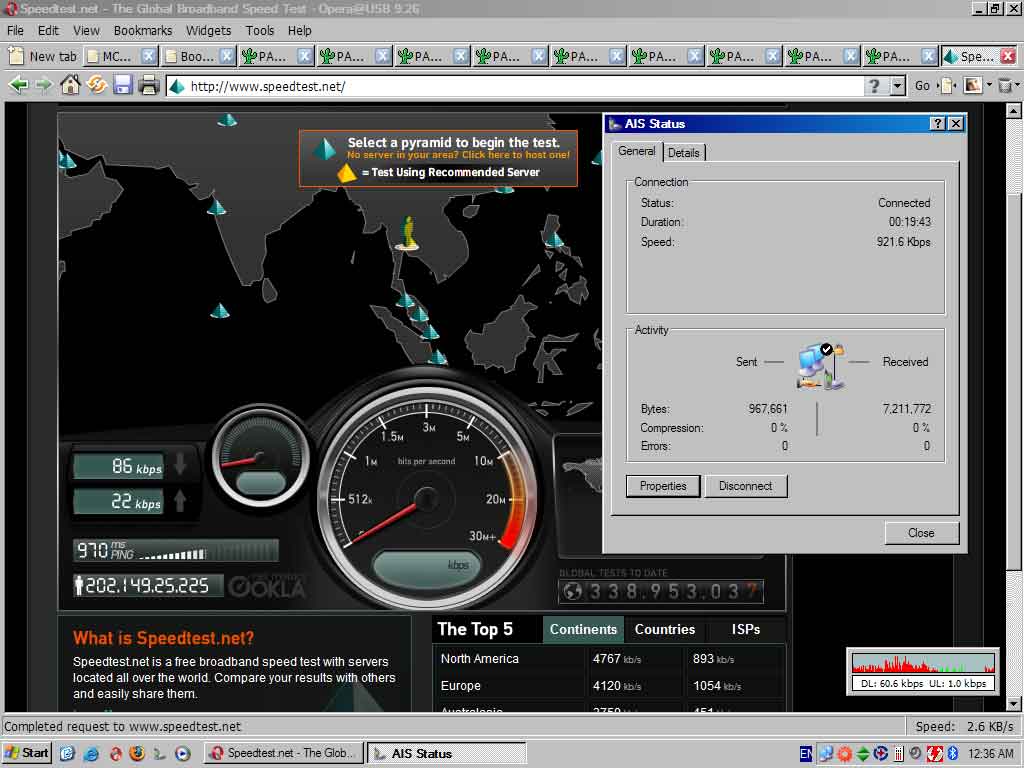
Task: Open a New tab
Action: 43,56
